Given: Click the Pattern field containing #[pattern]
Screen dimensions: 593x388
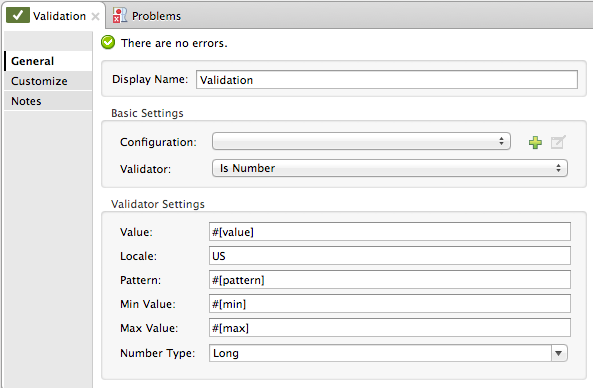Looking at the screenshot, I should pyautogui.click(x=390, y=280).
